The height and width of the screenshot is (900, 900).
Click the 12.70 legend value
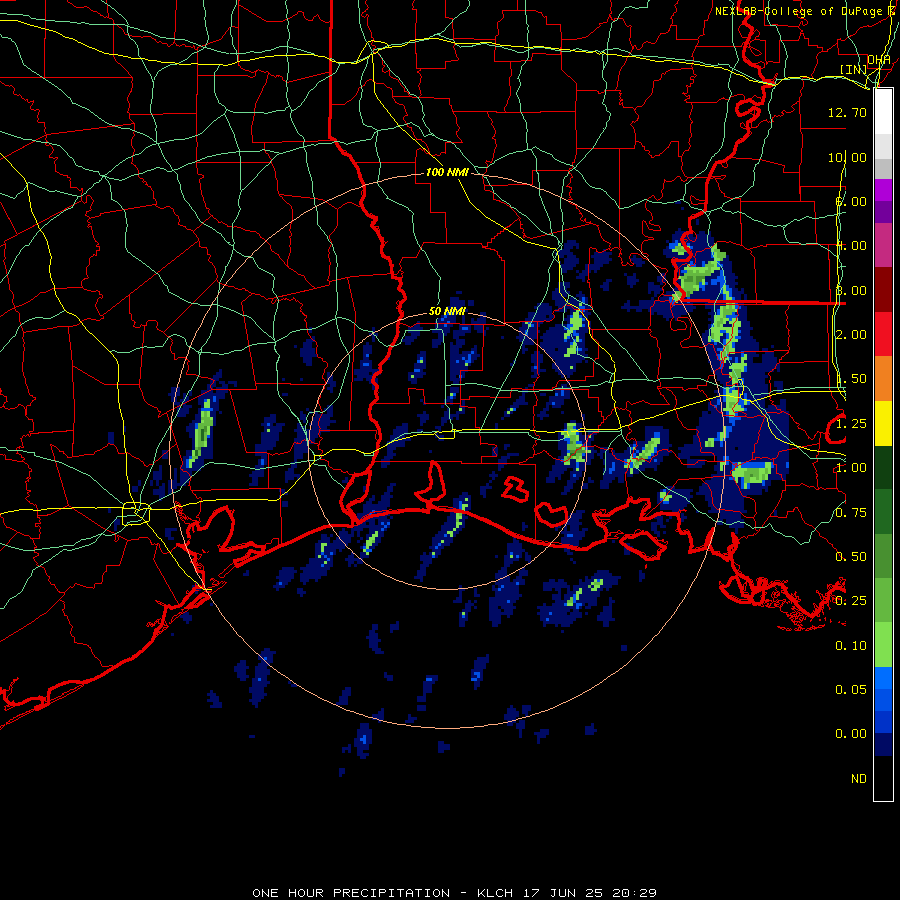847,112
